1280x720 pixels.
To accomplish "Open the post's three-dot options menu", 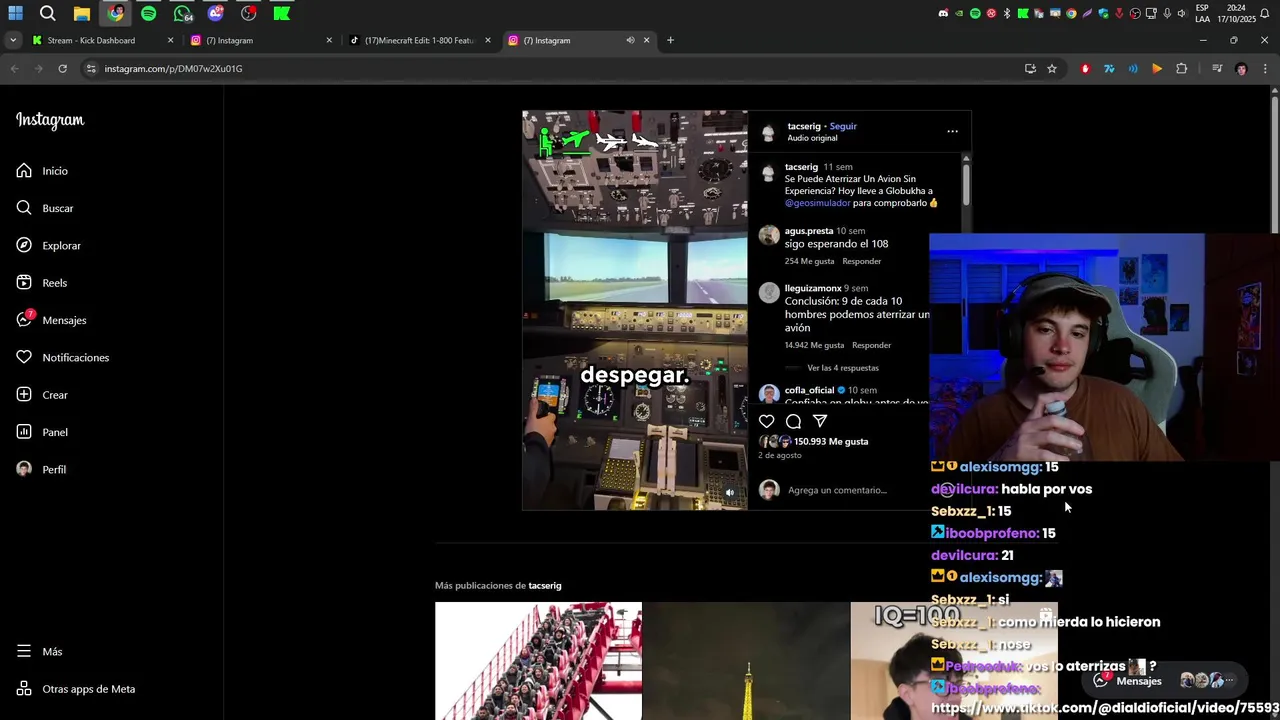I will coord(952,131).
